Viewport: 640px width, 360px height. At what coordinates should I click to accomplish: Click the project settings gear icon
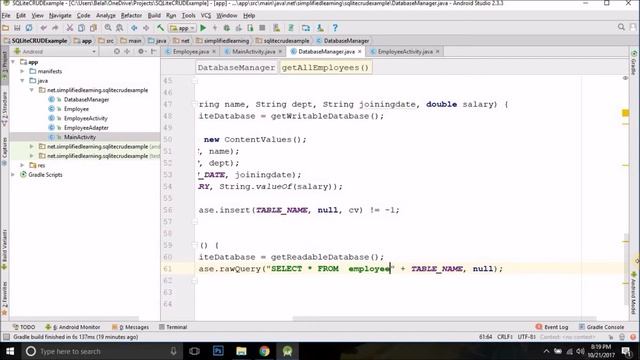pos(141,51)
